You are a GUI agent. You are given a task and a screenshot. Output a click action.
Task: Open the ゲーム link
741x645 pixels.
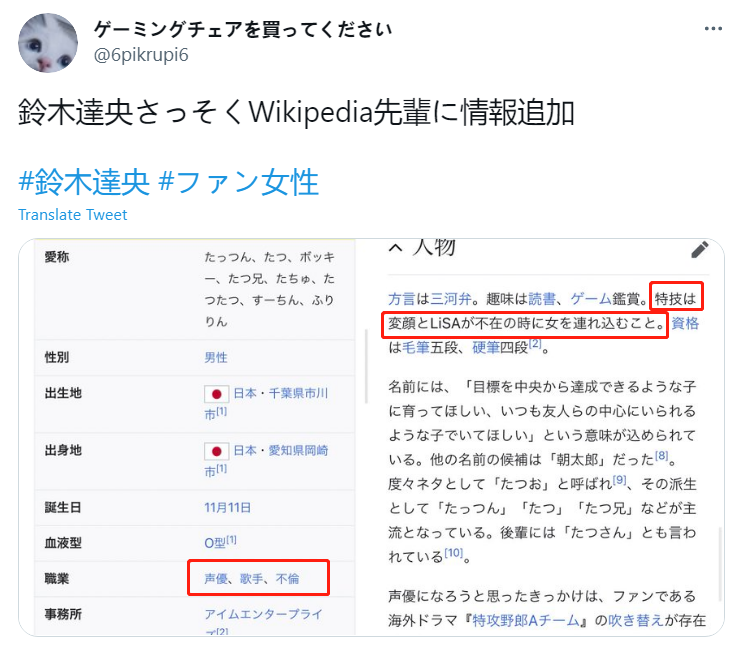tap(591, 299)
